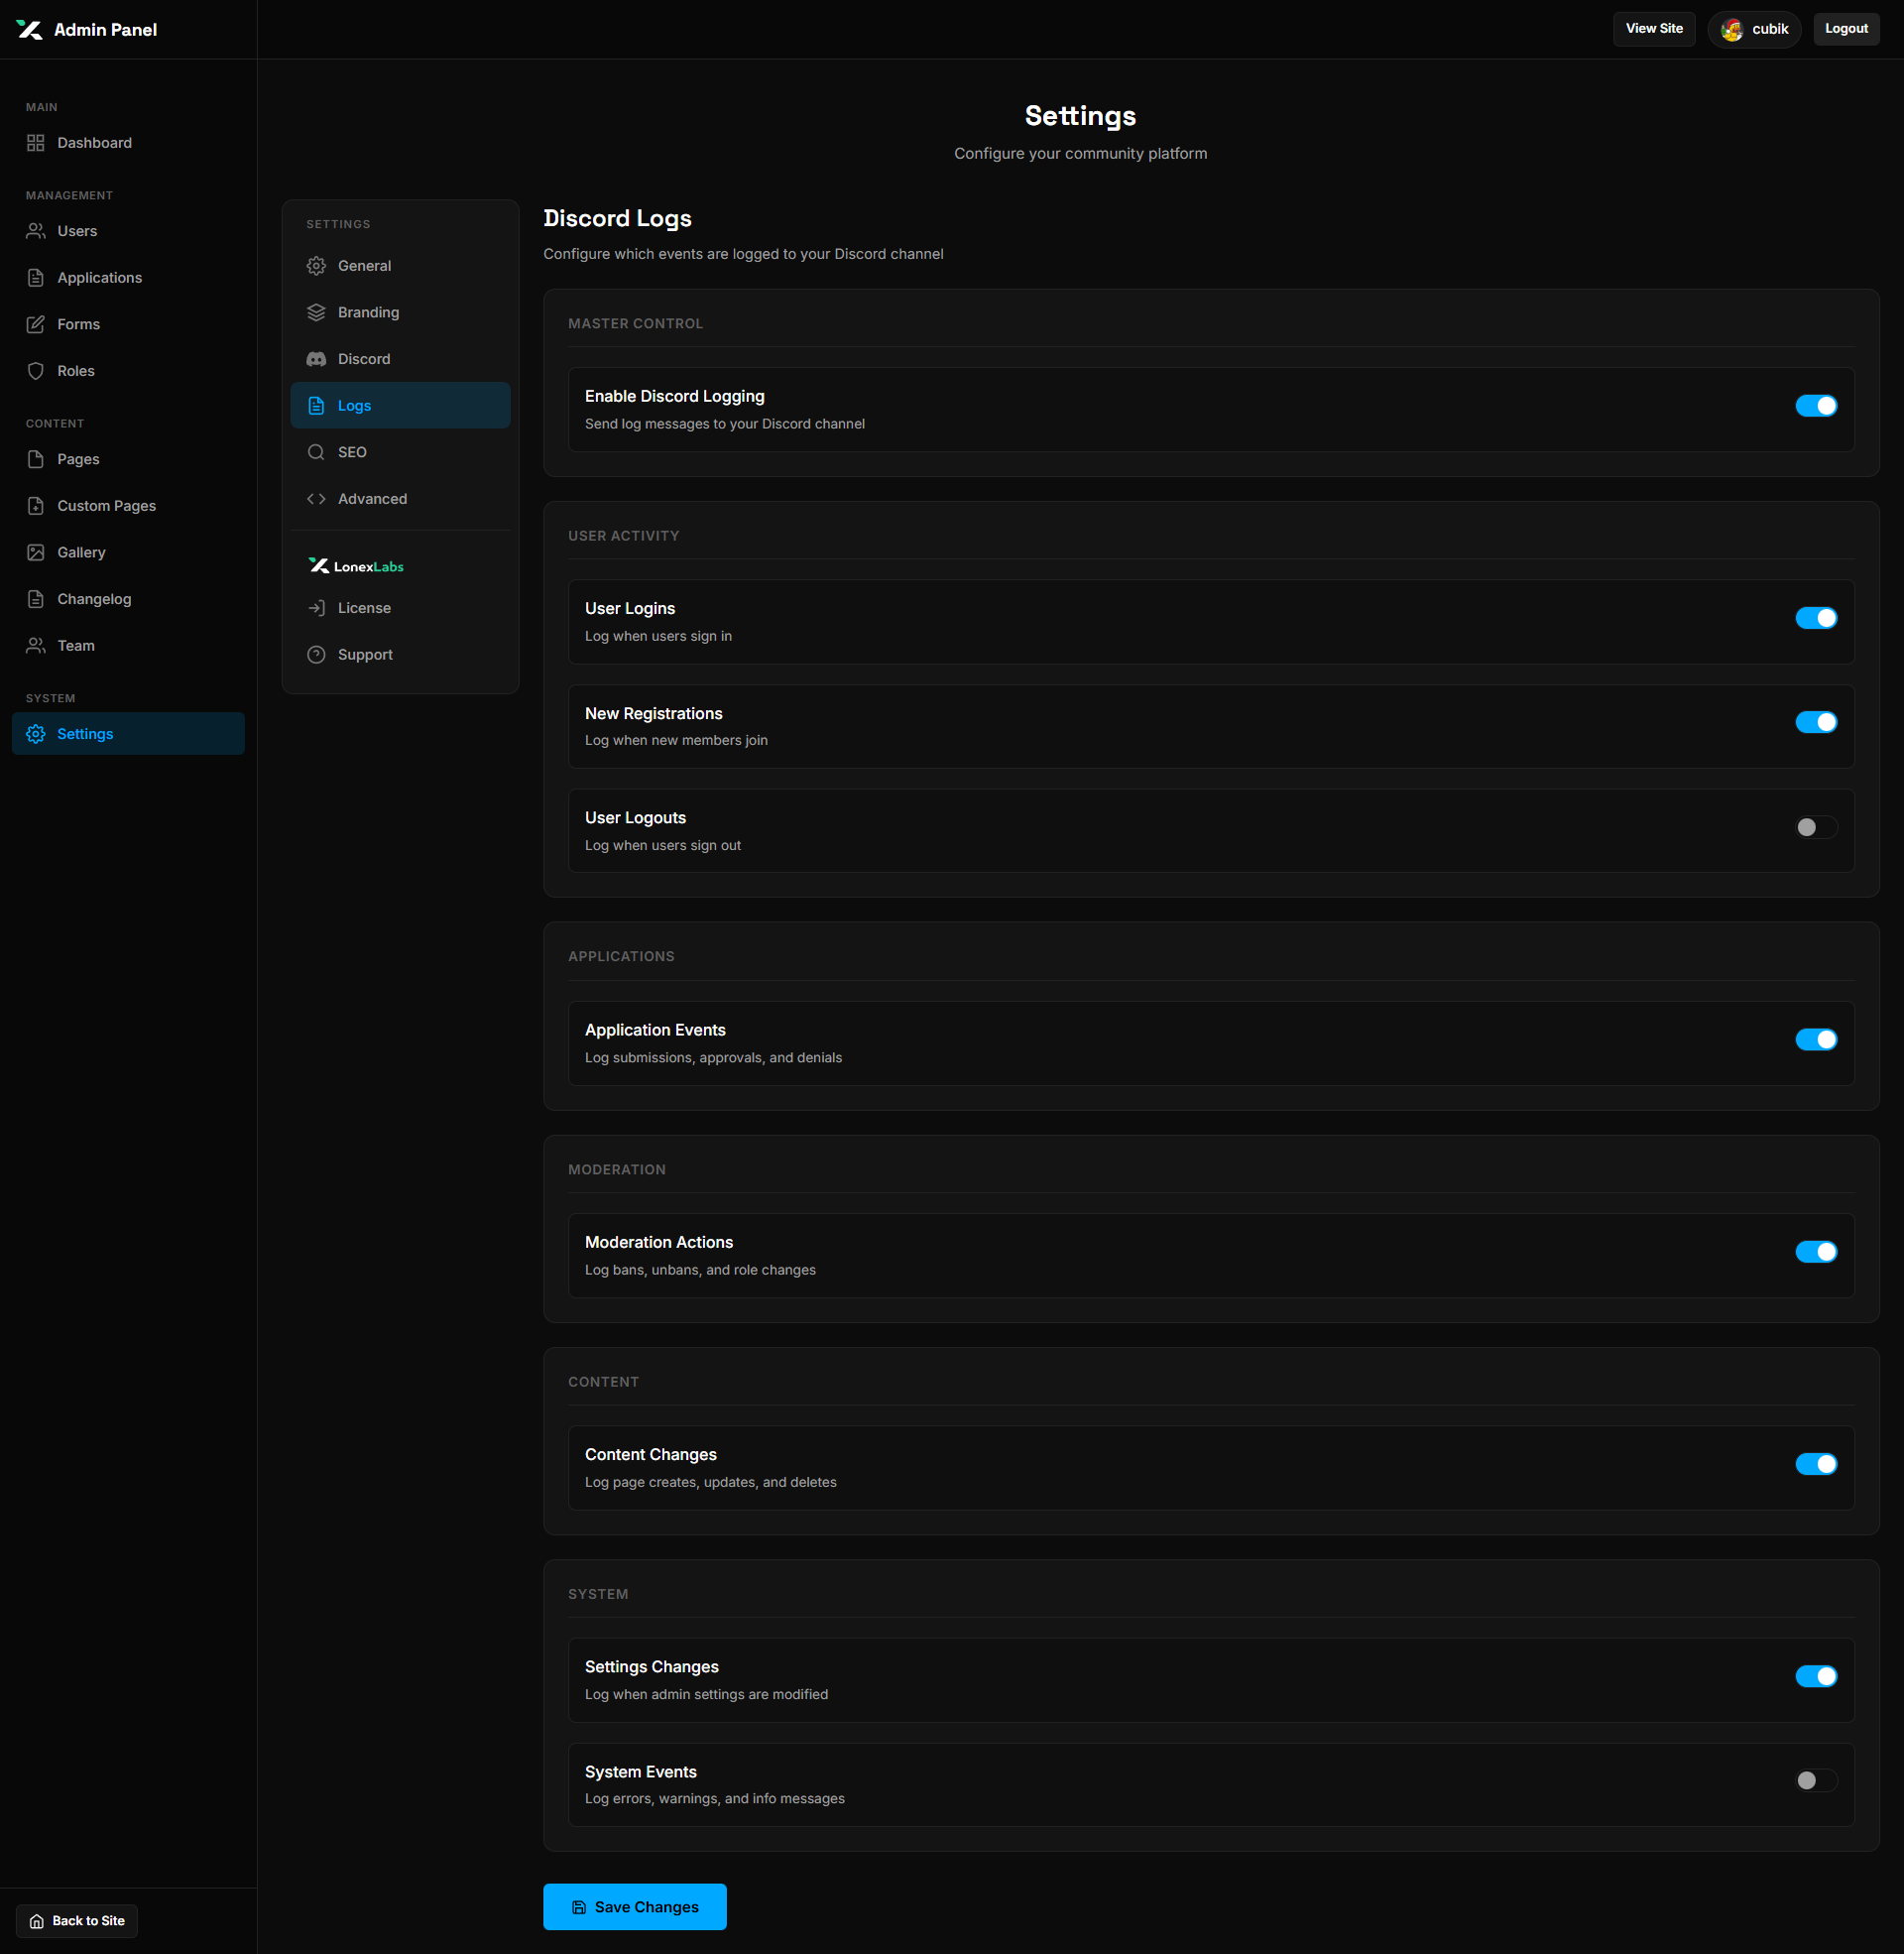Open the License page

coord(400,608)
